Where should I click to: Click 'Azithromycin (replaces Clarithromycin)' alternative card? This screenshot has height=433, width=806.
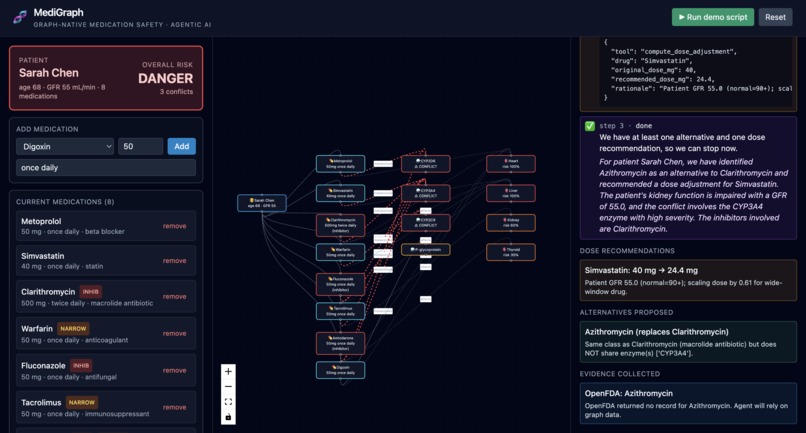pyautogui.click(x=688, y=342)
